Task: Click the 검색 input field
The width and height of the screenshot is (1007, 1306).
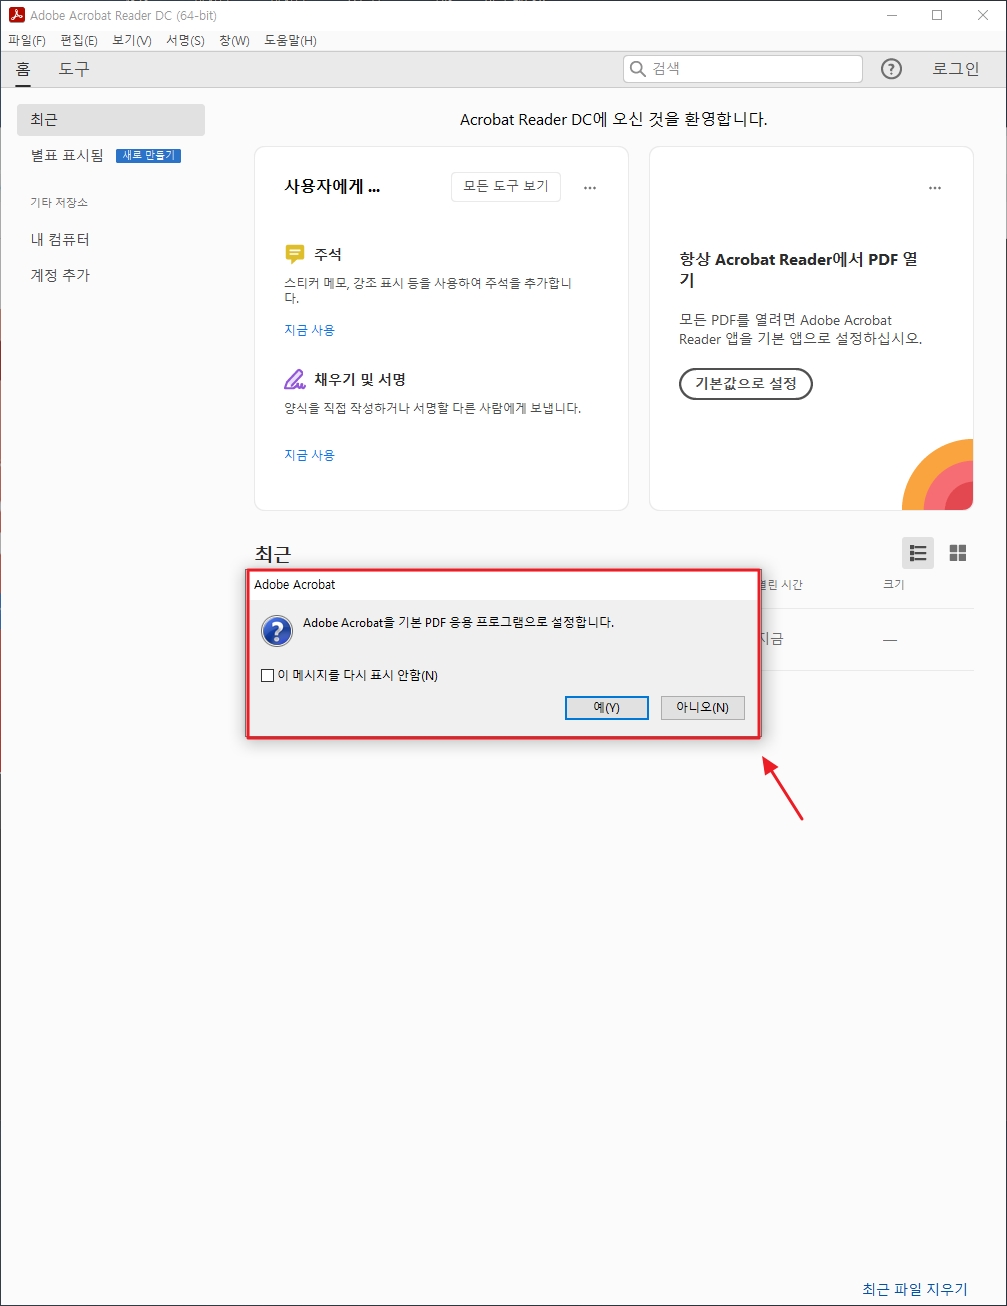Action: (x=743, y=69)
